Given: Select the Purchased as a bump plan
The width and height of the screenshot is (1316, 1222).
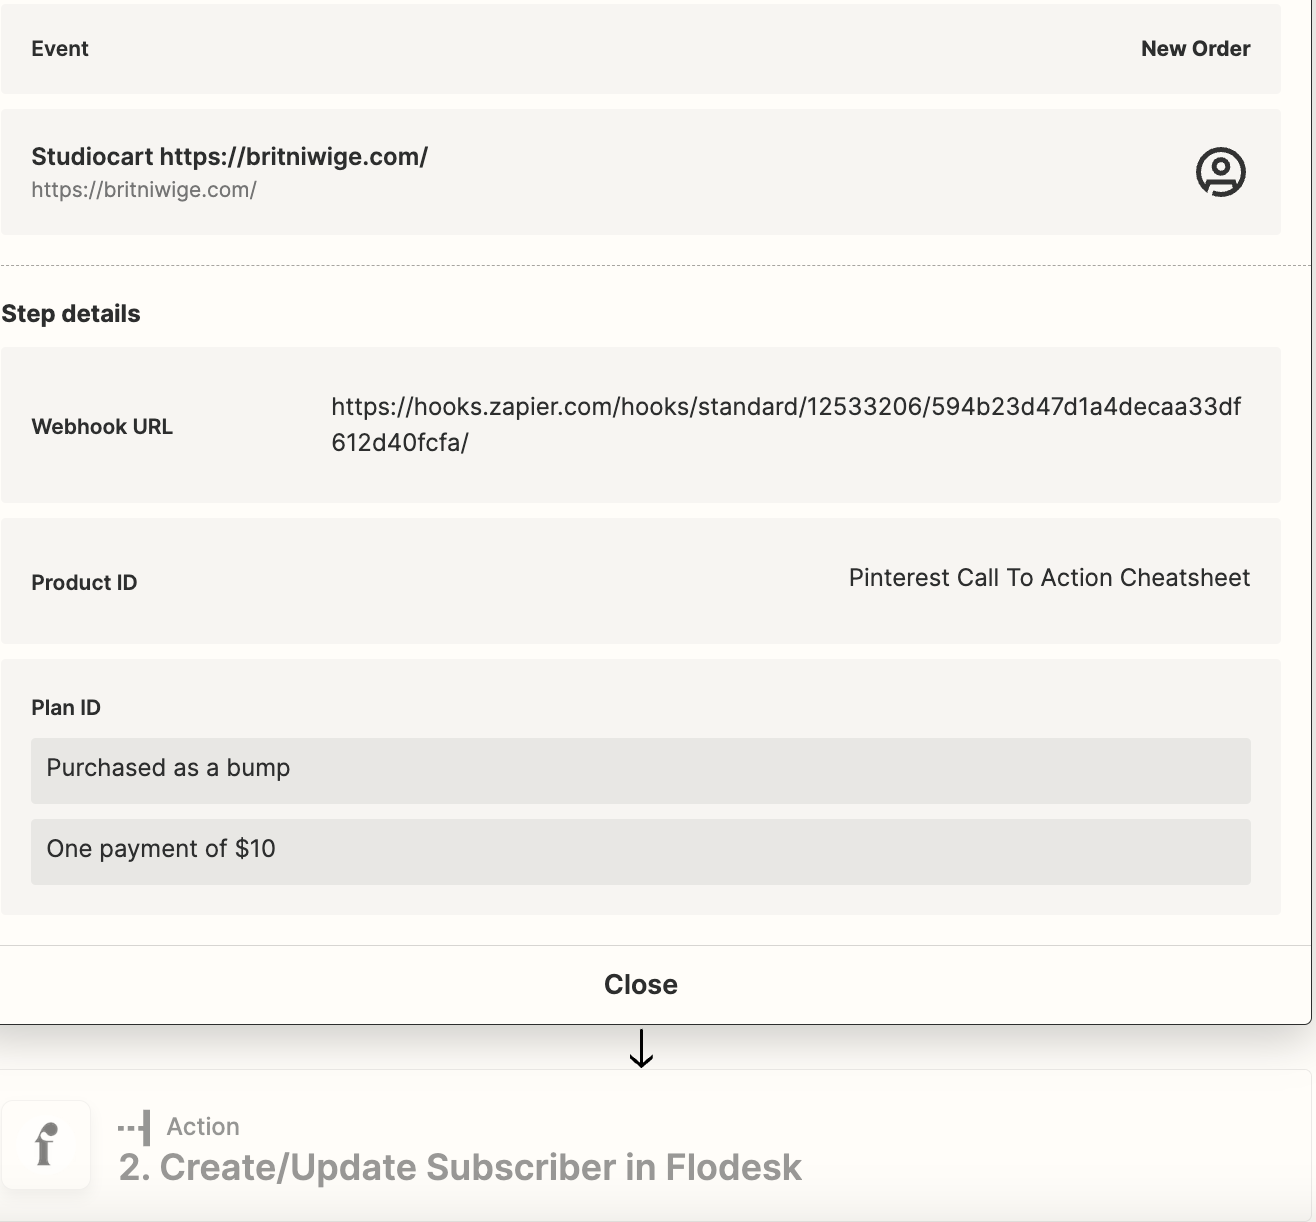Looking at the screenshot, I should point(640,771).
